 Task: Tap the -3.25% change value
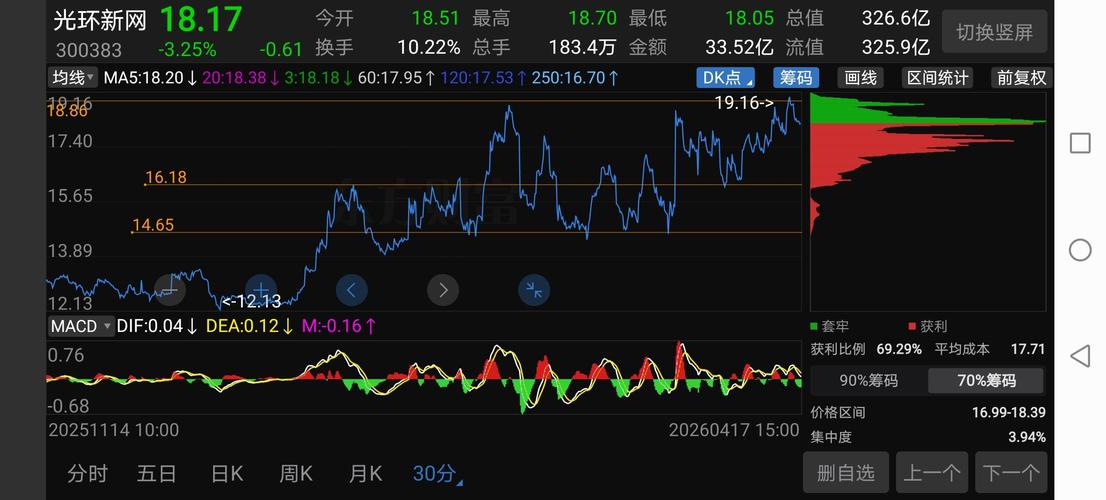[x=187, y=49]
